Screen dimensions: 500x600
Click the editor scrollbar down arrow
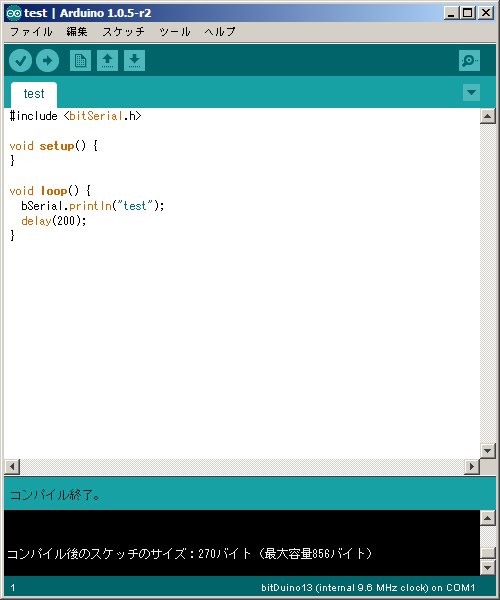488,451
